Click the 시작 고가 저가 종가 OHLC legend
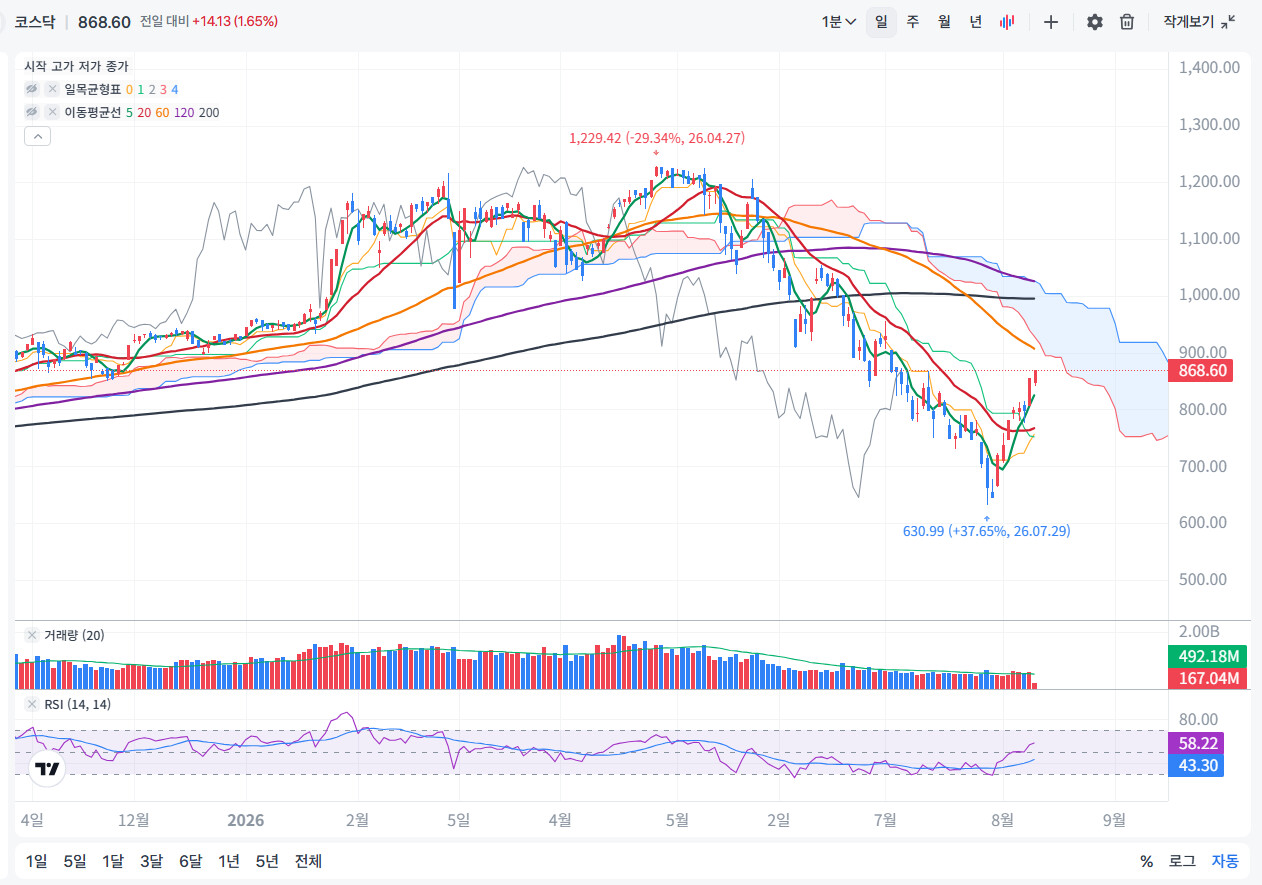Viewport: 1262px width, 885px height. click(x=76, y=66)
